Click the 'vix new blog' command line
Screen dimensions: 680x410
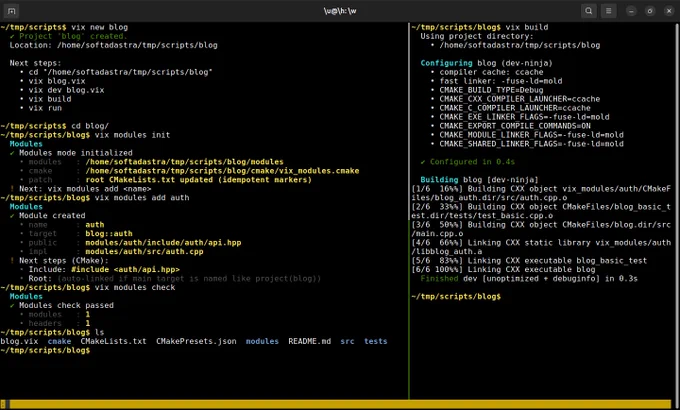point(99,27)
